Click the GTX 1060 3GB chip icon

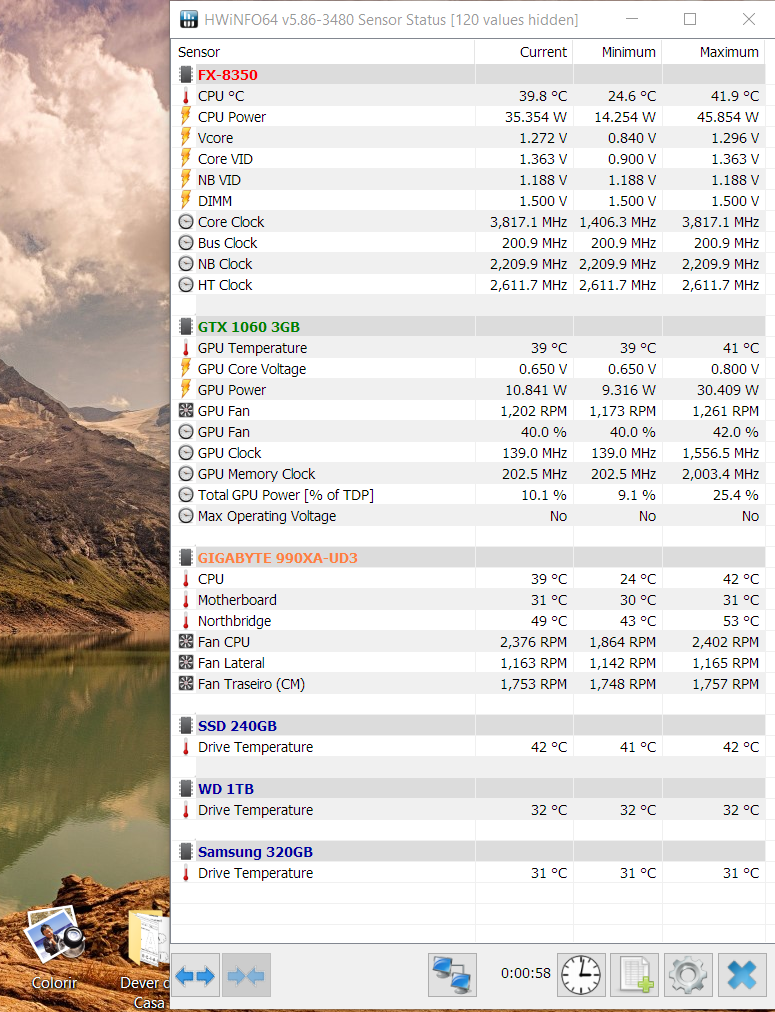pos(186,327)
